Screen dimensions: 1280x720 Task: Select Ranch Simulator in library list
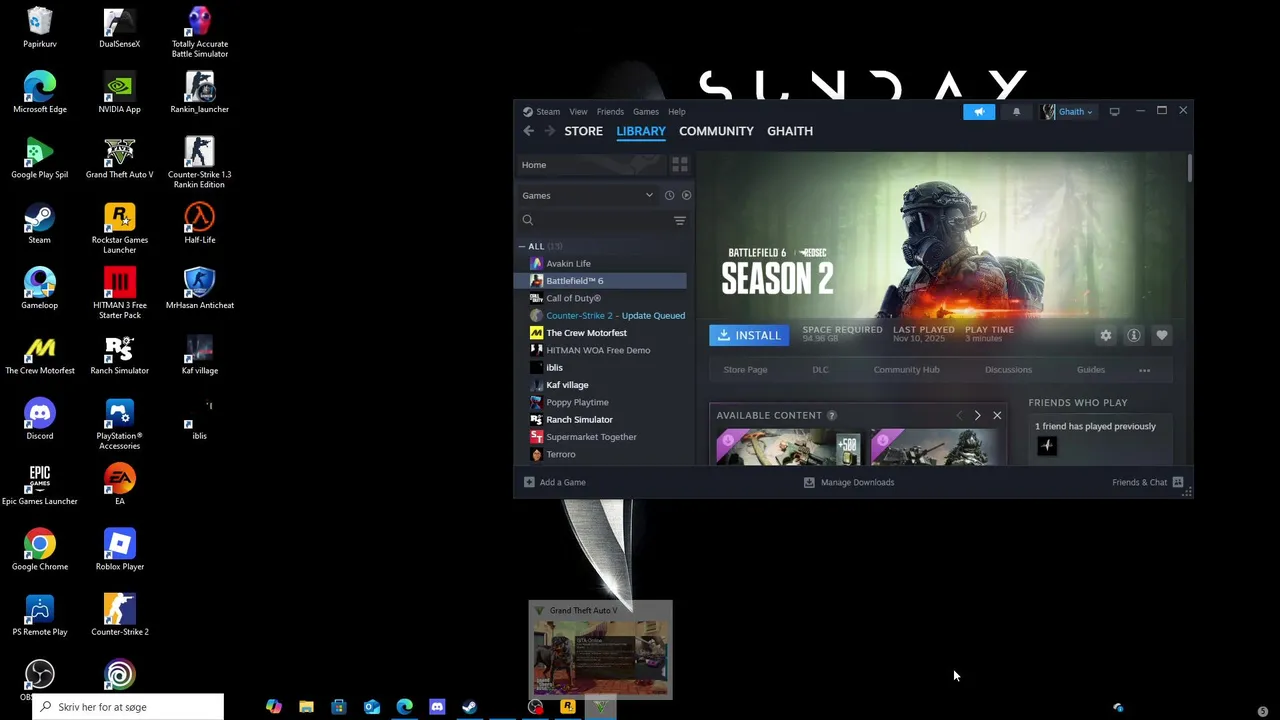[601, 419]
